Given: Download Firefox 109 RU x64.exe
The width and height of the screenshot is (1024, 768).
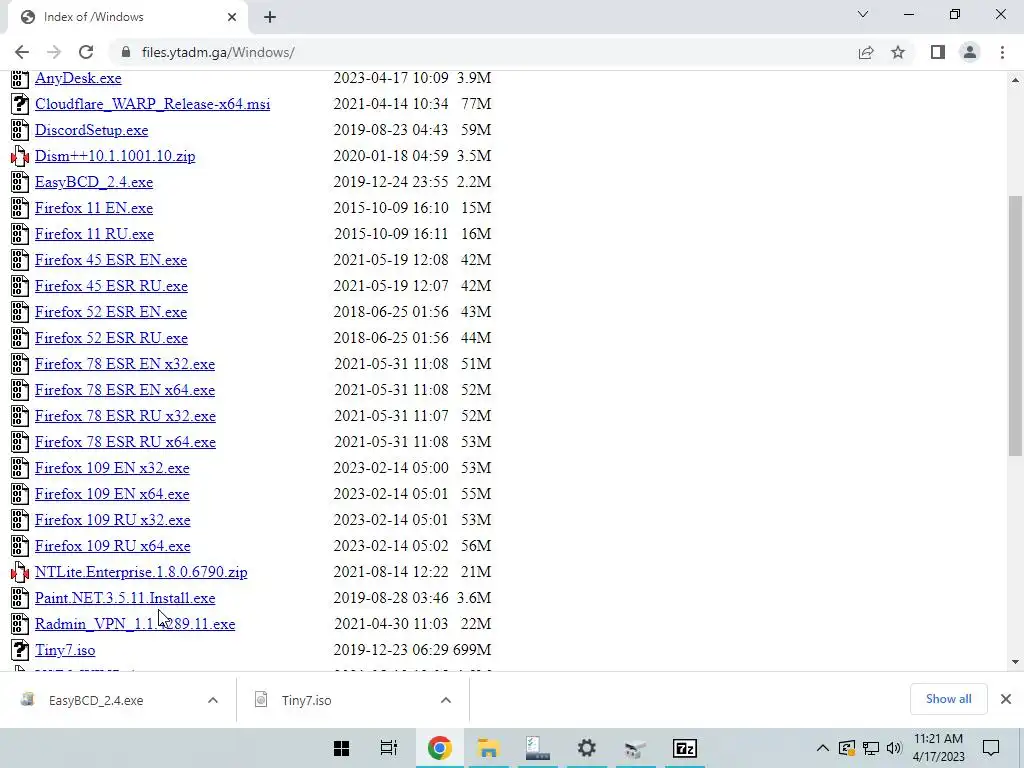Looking at the screenshot, I should pos(113,546).
